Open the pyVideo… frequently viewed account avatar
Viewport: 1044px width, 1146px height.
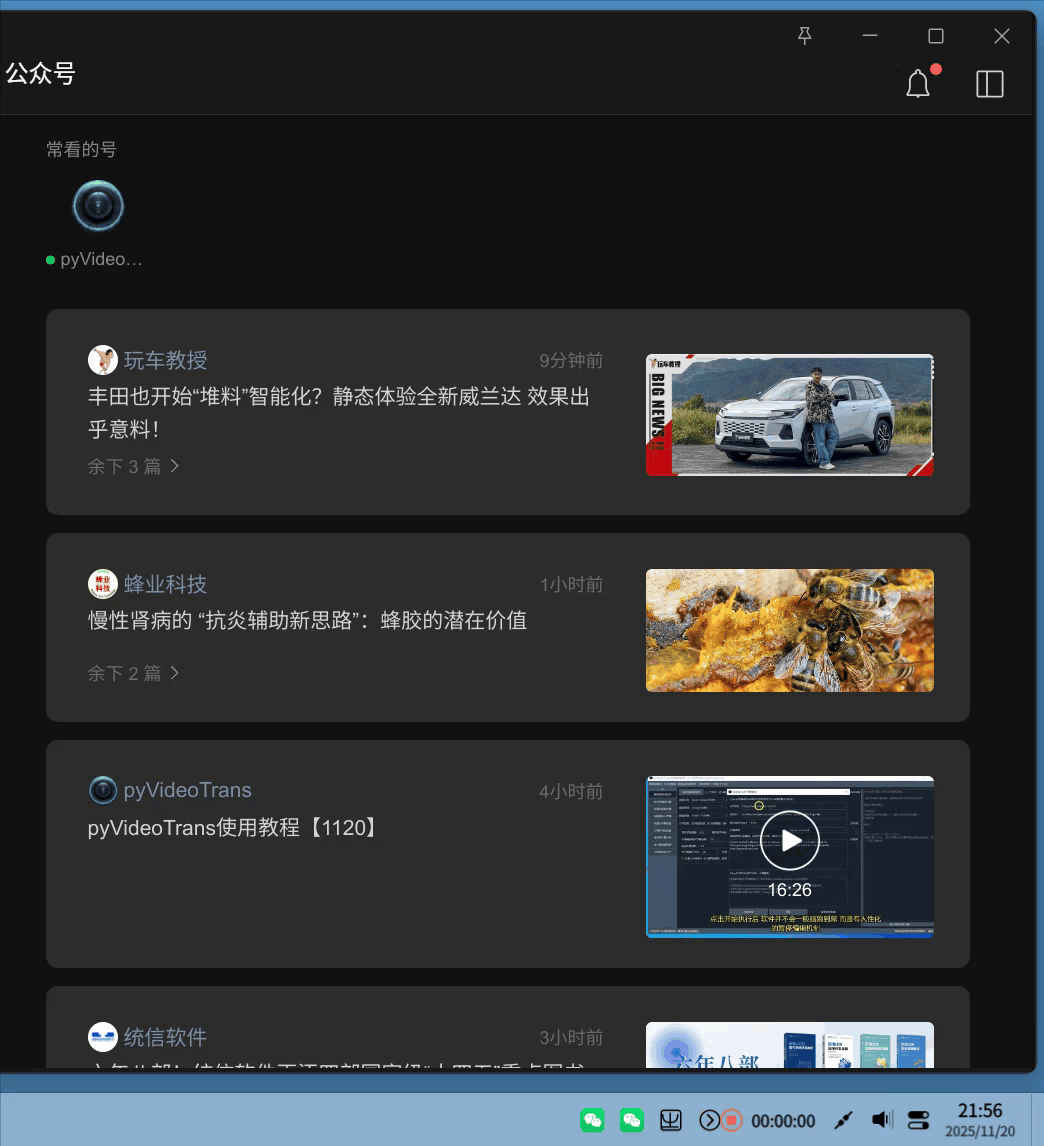click(98, 205)
